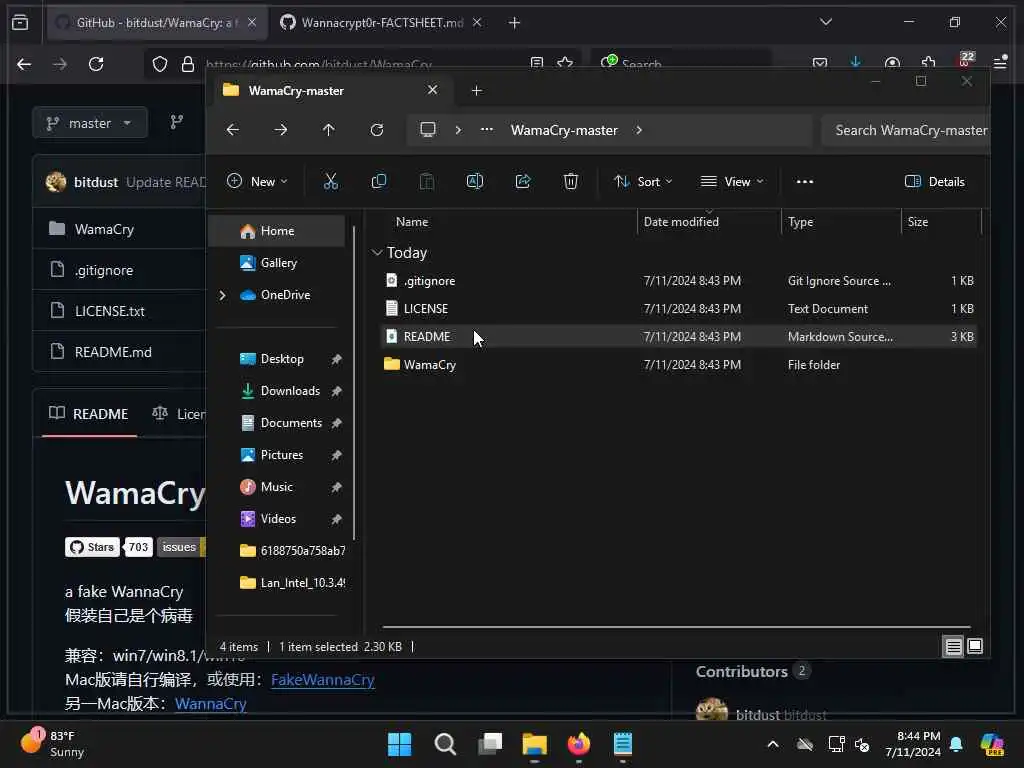Go back in File Explorer

point(232,130)
